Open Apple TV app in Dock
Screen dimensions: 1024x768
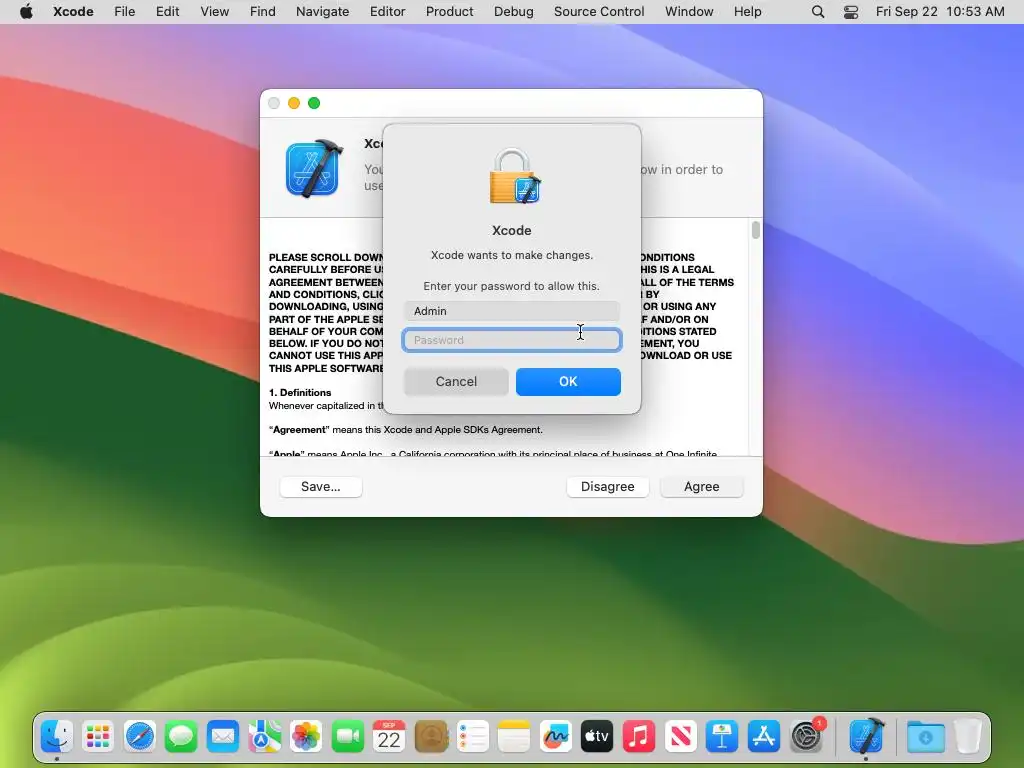coord(597,737)
